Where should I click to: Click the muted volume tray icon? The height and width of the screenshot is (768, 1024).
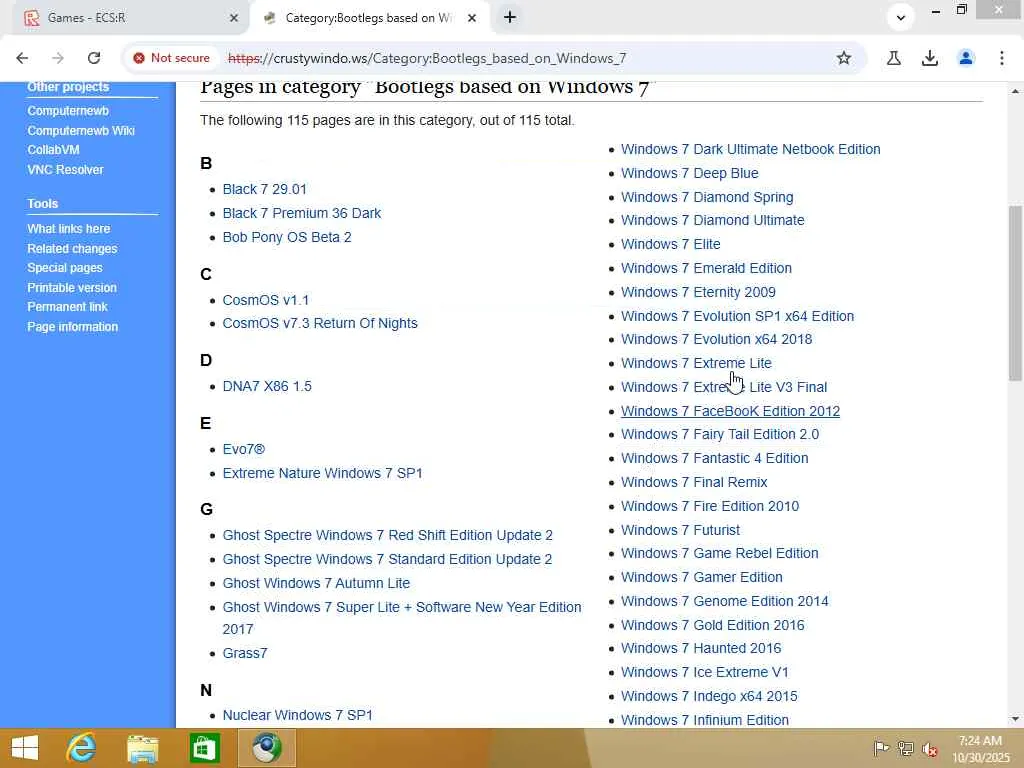pyautogui.click(x=930, y=748)
